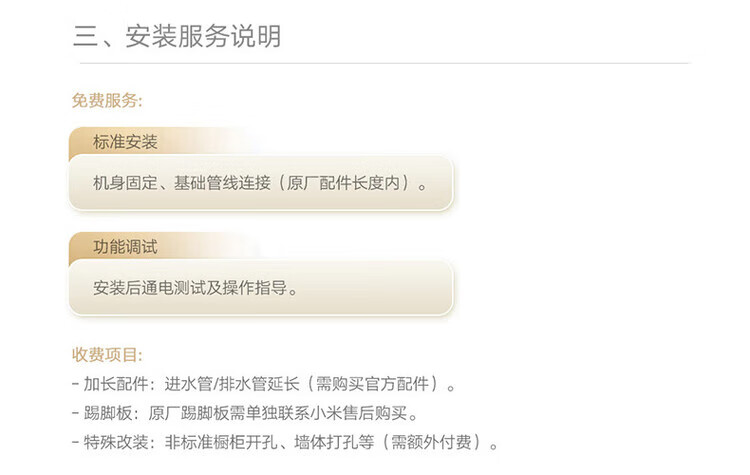Click the dash bullet before 加长配件

click(75, 384)
